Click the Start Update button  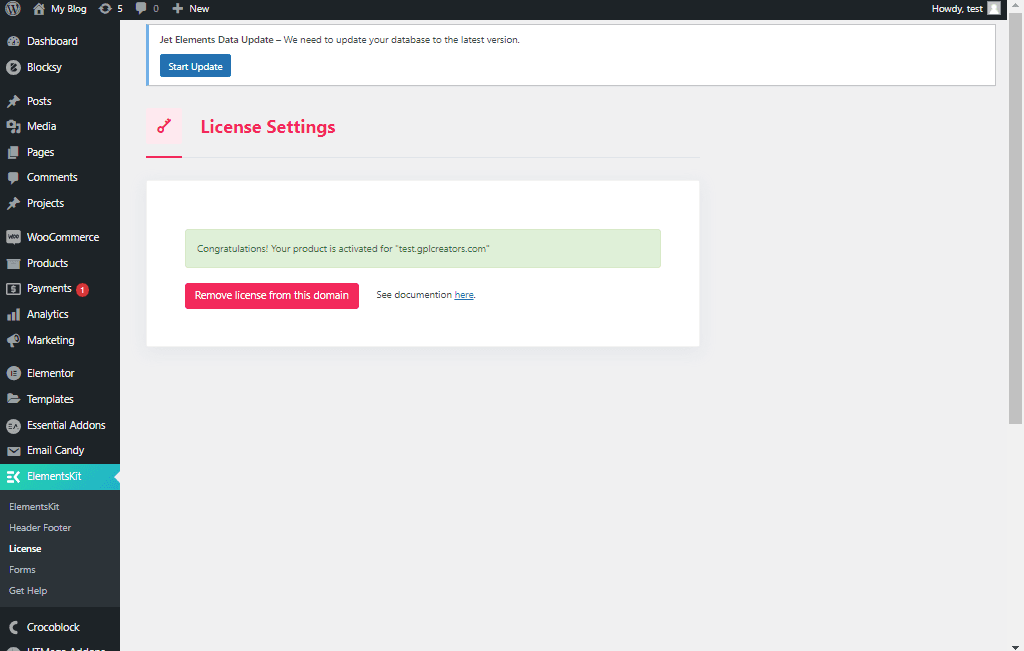tap(195, 66)
